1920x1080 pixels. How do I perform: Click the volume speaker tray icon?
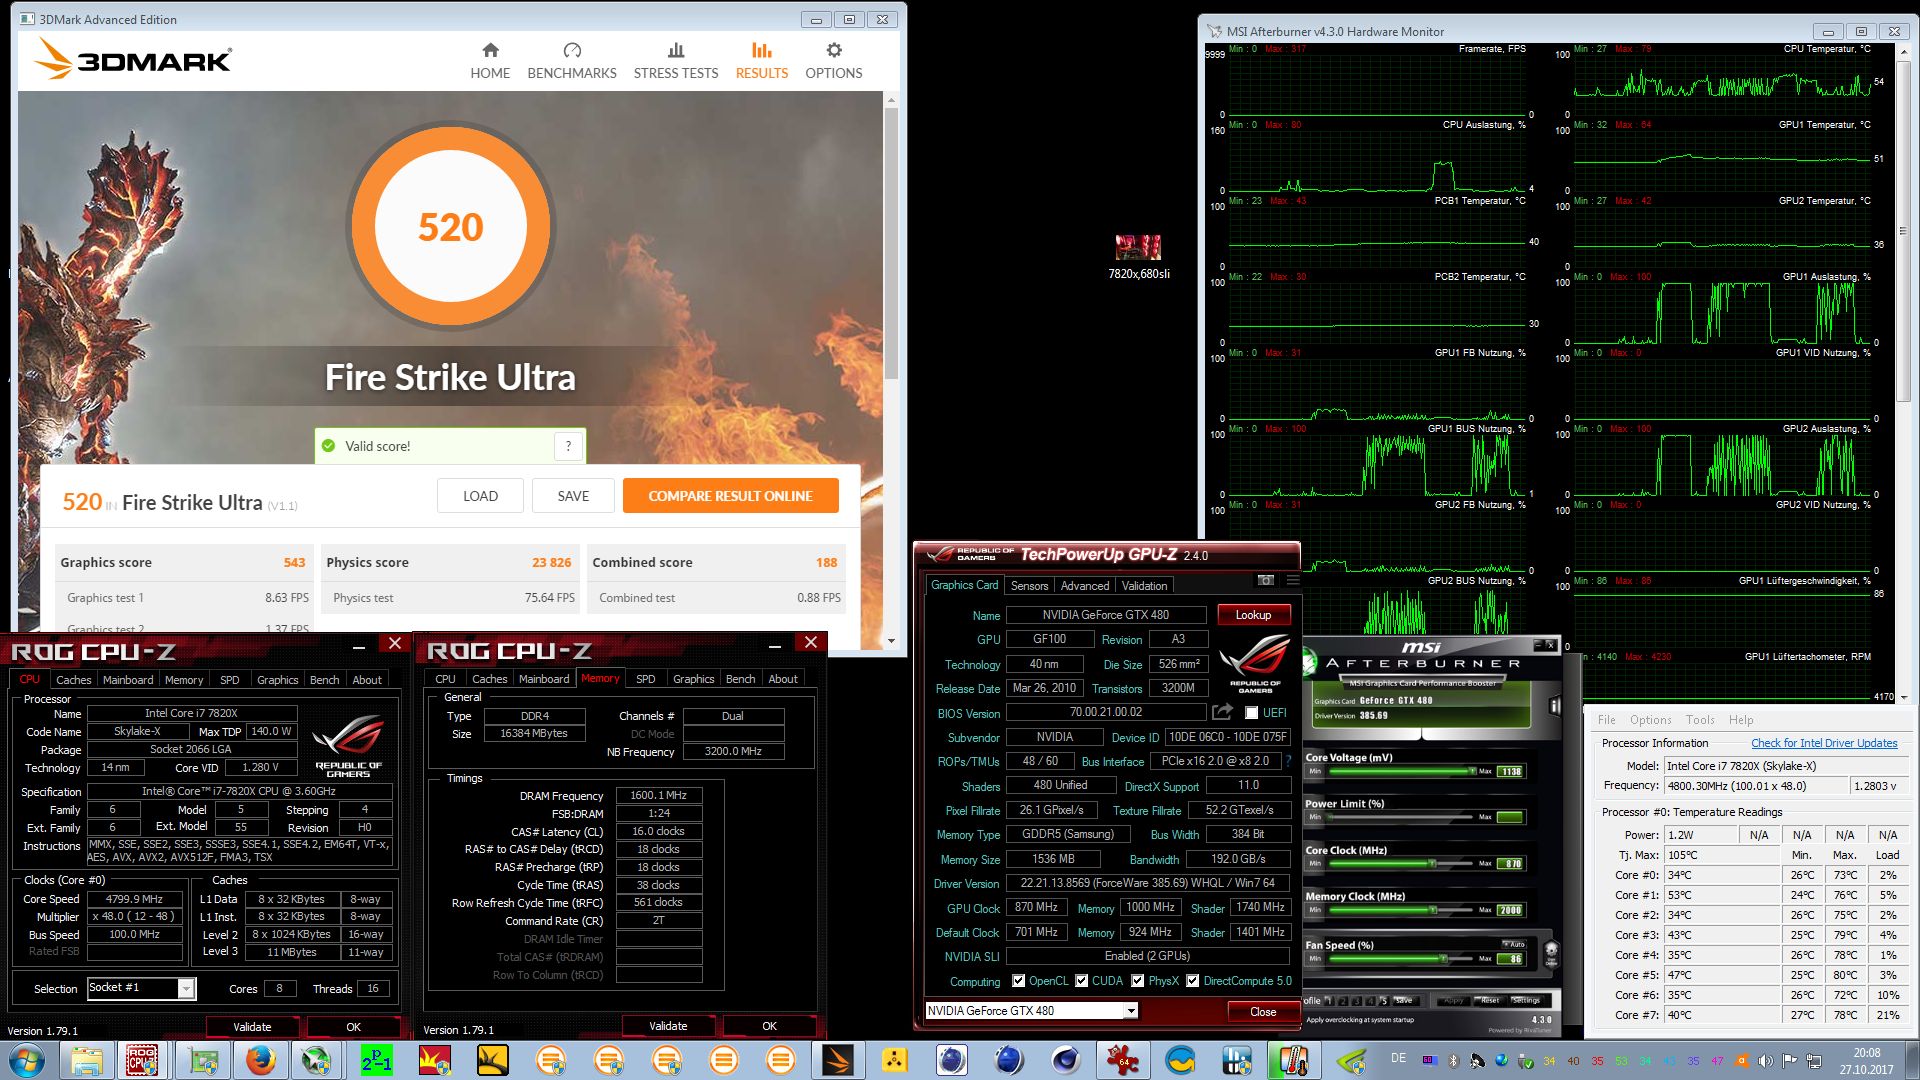tap(1765, 1061)
